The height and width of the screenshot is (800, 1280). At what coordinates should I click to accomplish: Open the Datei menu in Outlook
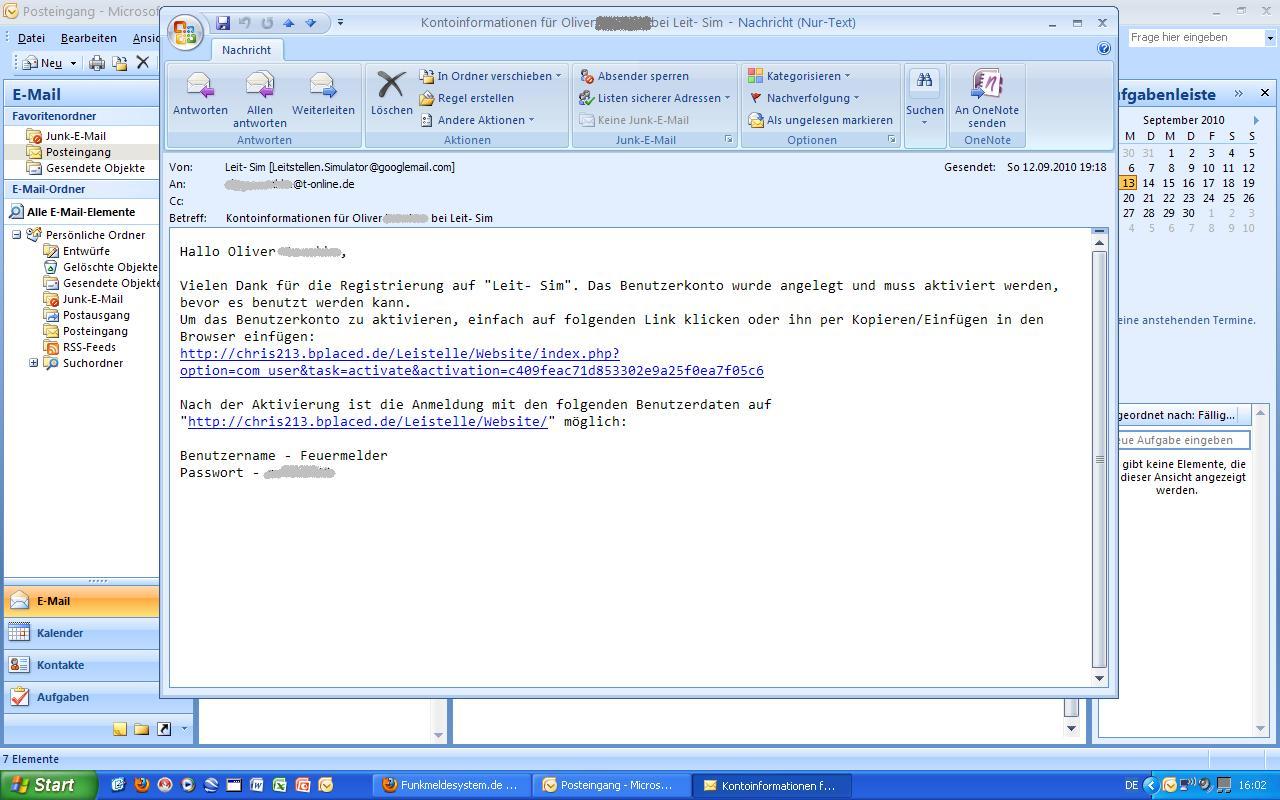(31, 38)
